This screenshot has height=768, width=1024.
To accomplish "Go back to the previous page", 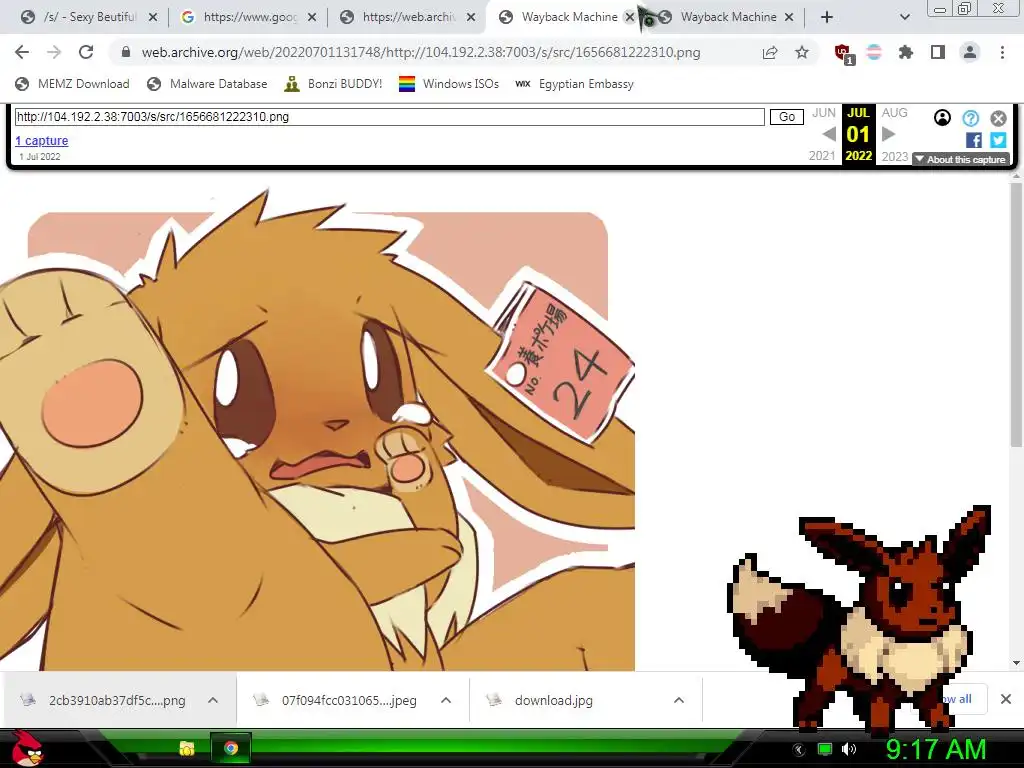I will [x=22, y=52].
